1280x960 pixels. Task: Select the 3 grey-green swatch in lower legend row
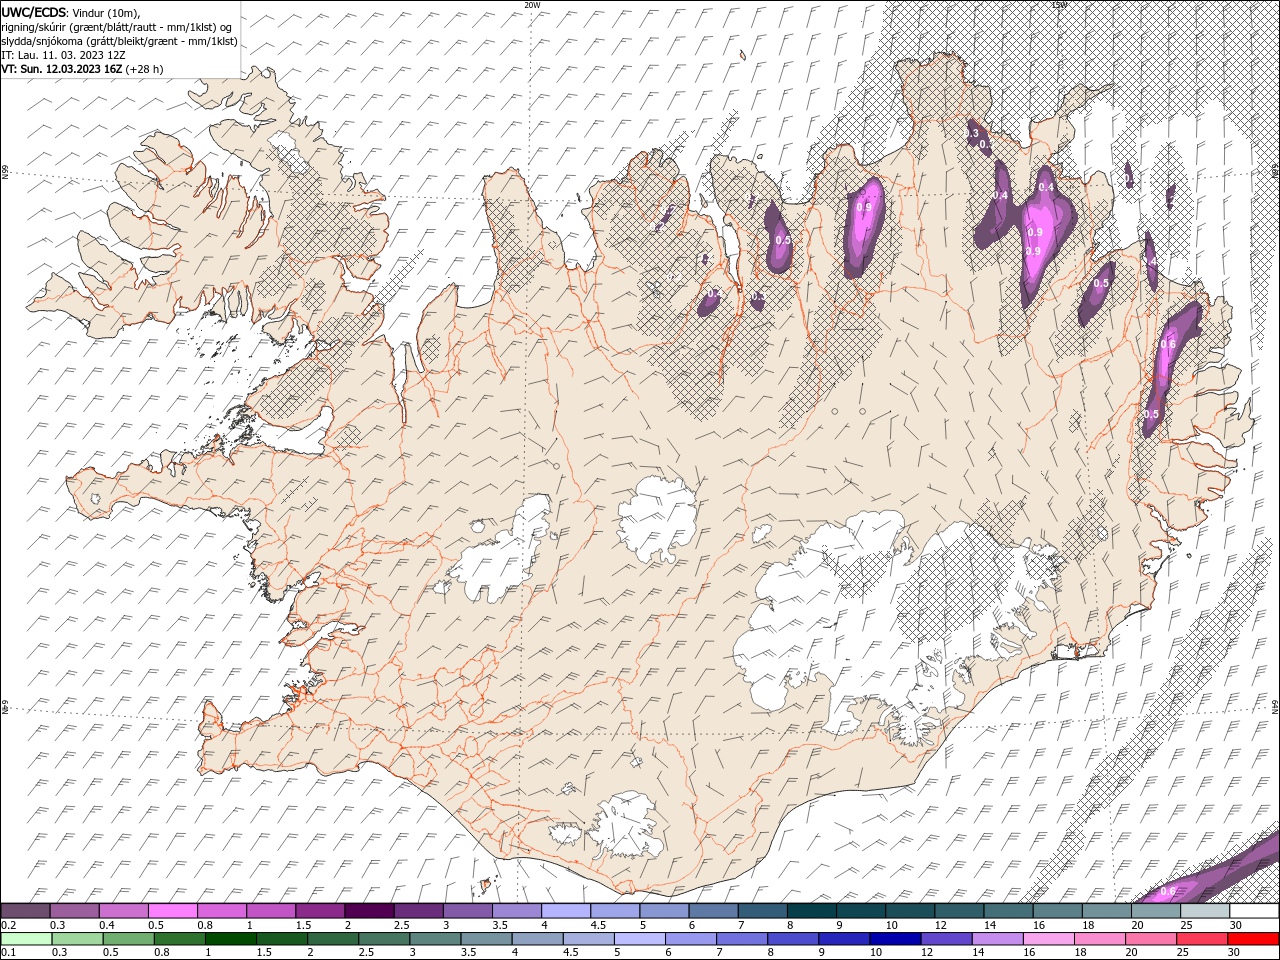point(435,938)
